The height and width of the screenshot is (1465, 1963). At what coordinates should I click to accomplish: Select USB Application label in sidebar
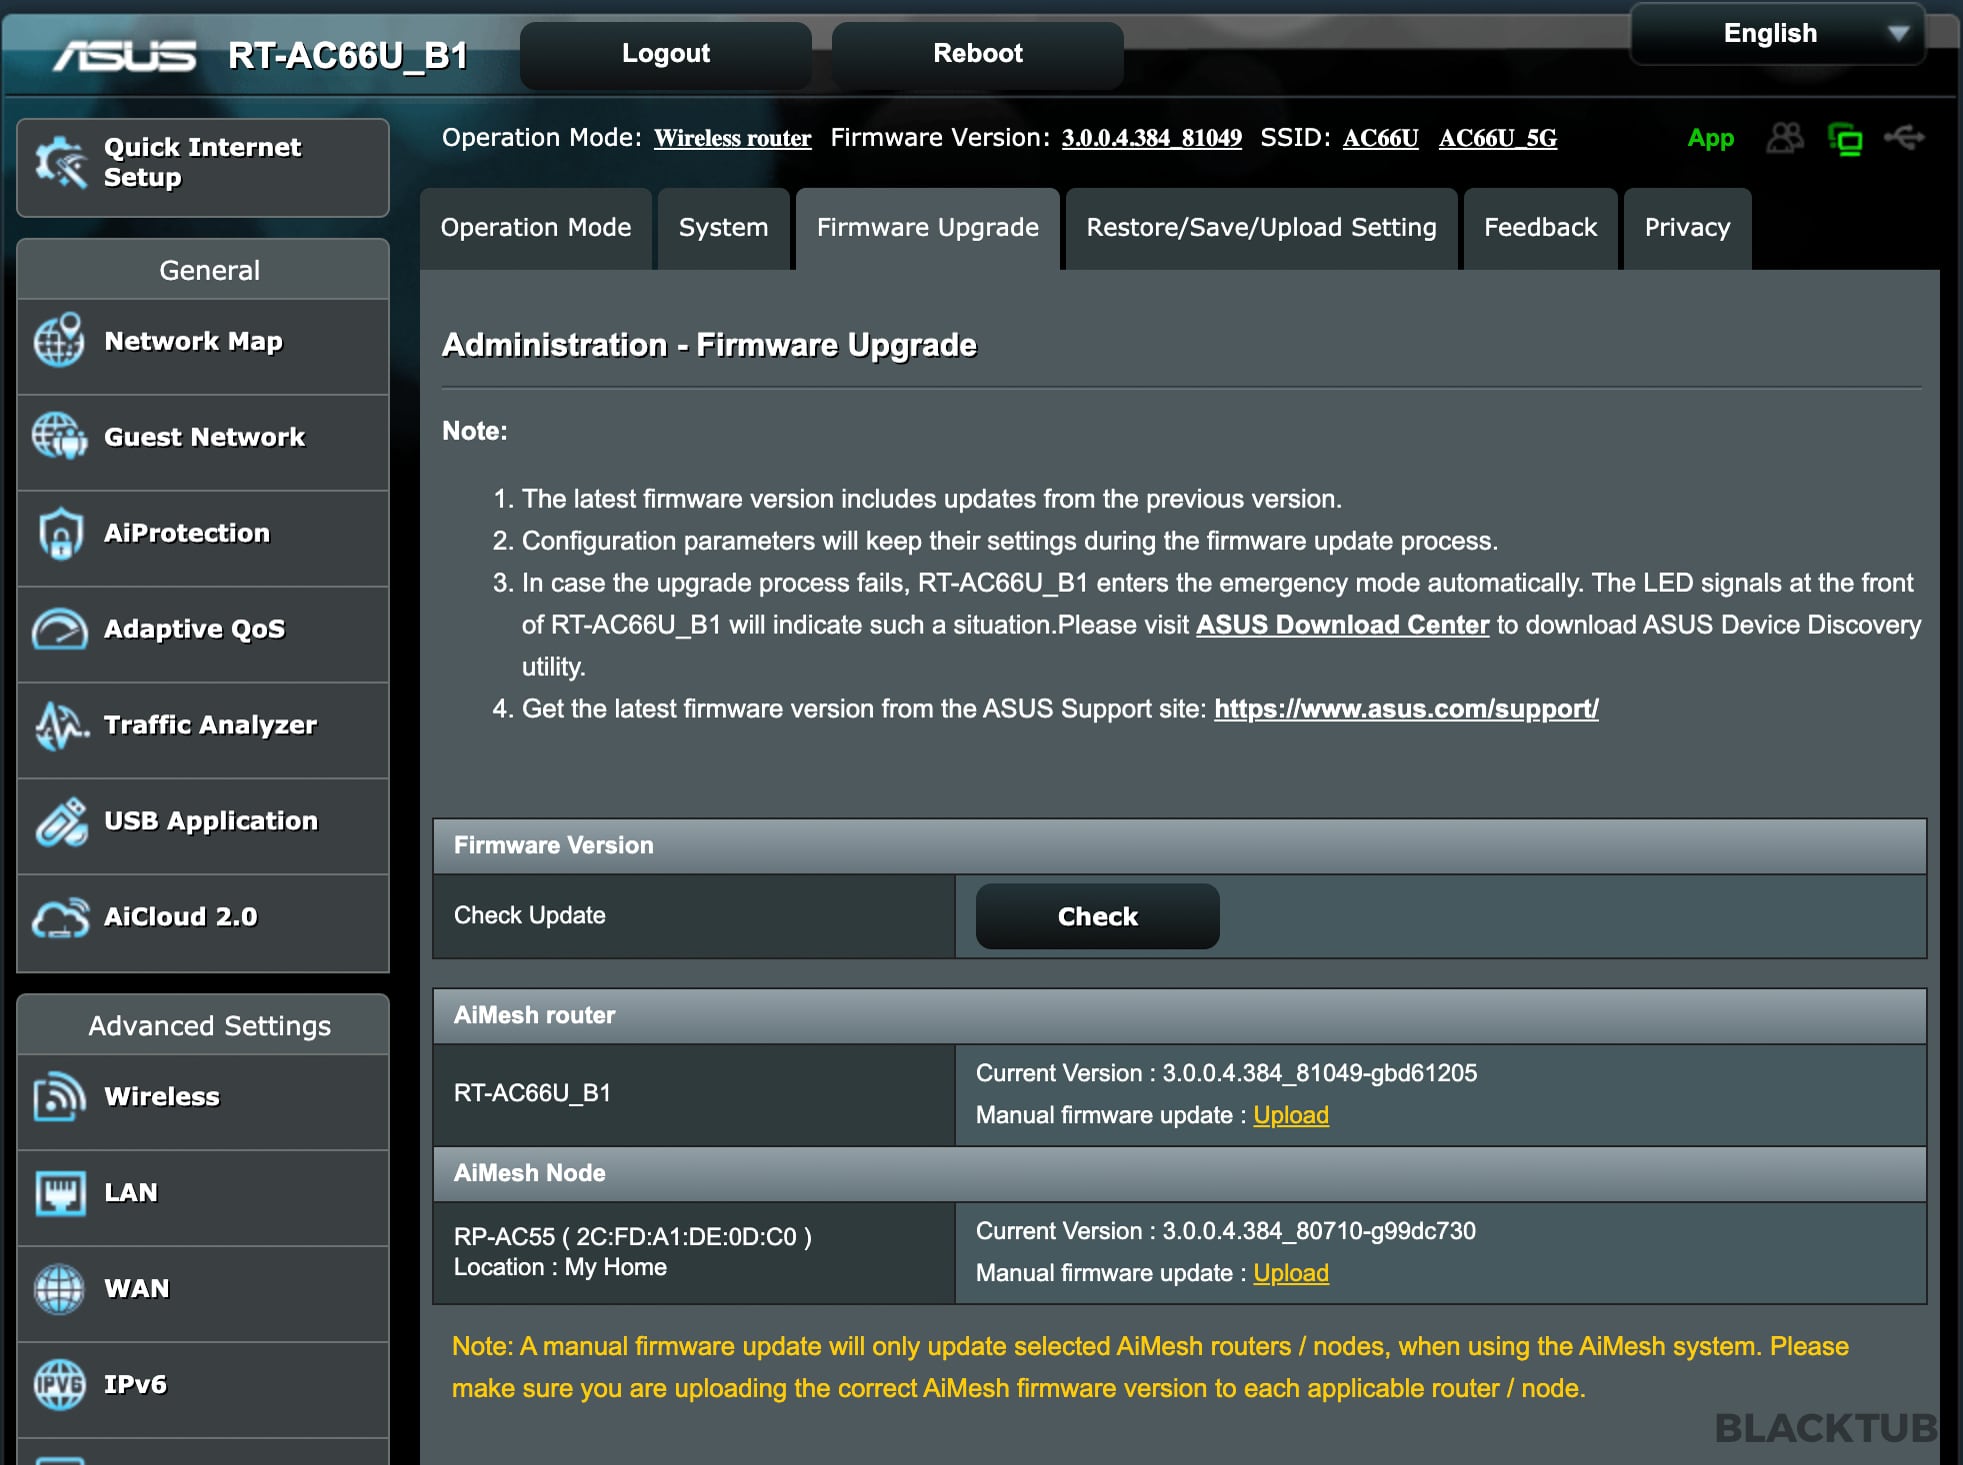[x=211, y=822]
